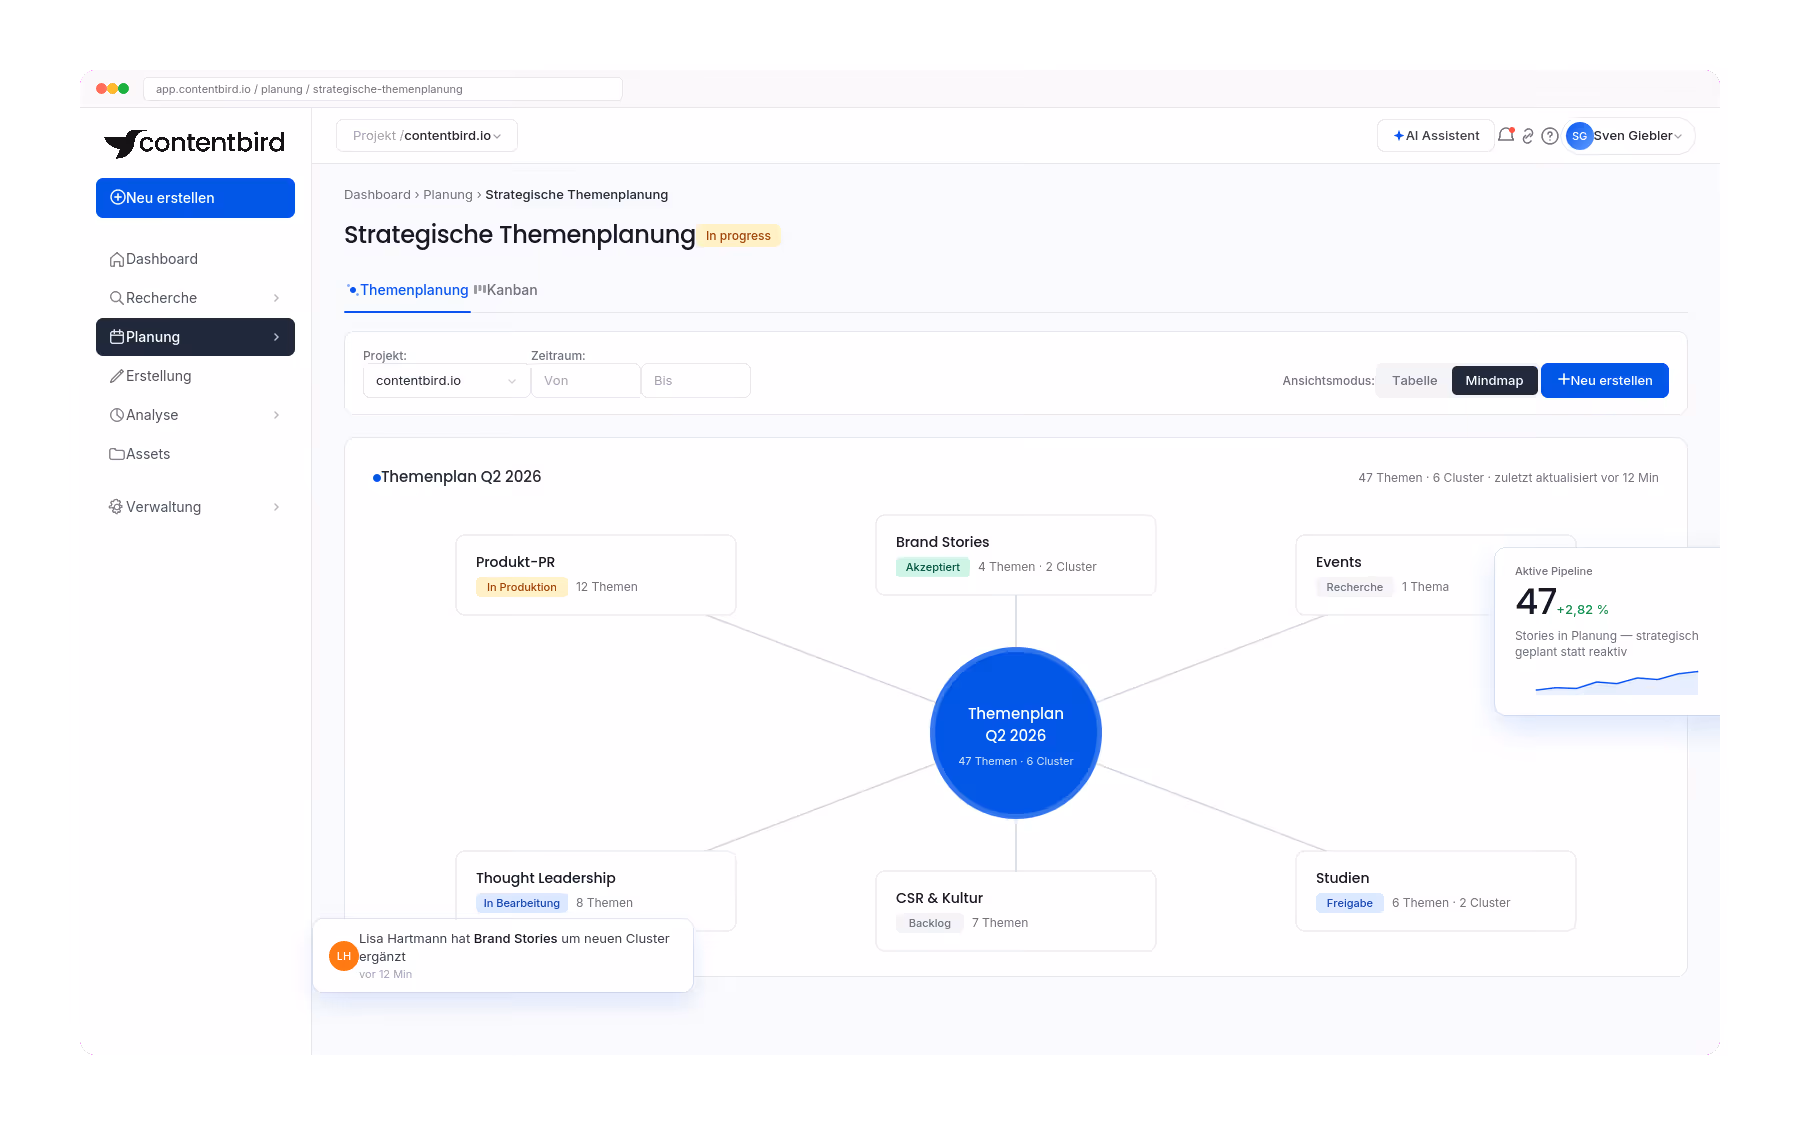This screenshot has height=1125, width=1800.
Task: Open the AI Assistent button
Action: point(1436,136)
